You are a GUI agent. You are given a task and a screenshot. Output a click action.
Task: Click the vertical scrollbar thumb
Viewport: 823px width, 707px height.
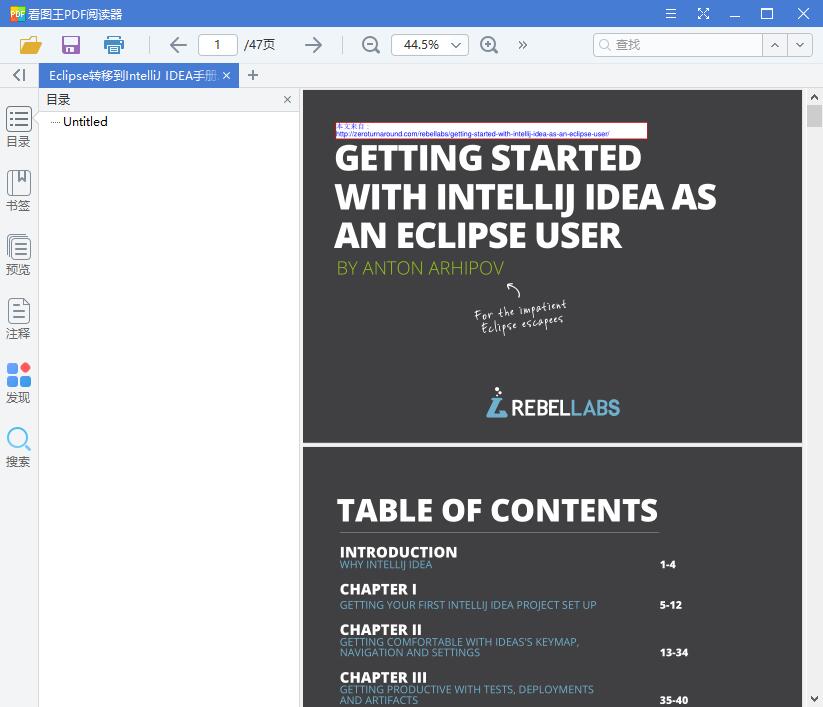click(x=814, y=116)
